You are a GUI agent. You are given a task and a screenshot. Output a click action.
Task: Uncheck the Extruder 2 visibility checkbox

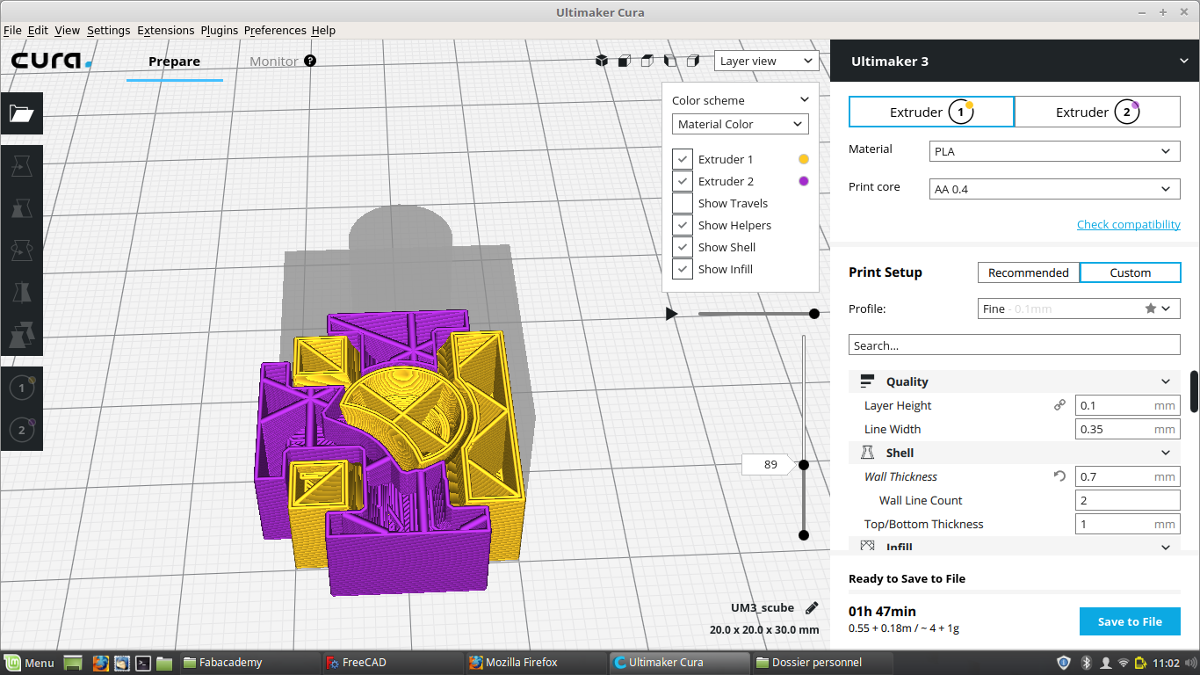tap(682, 181)
